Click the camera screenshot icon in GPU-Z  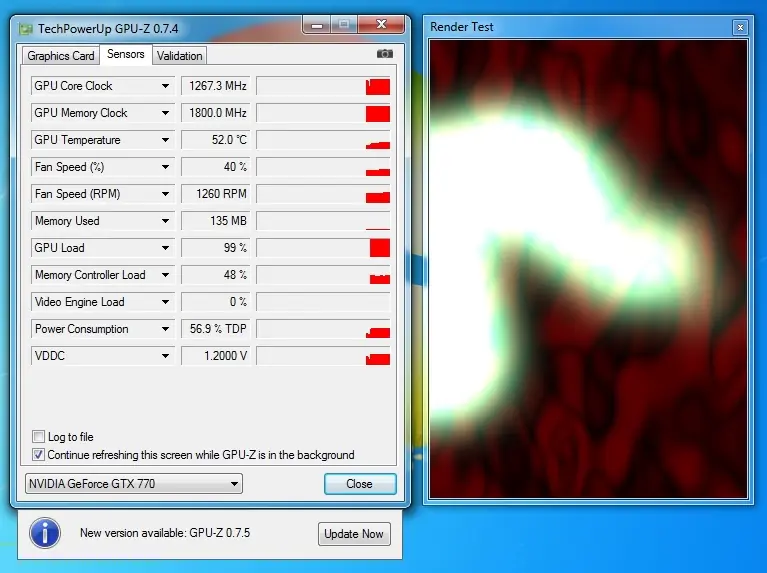point(384,54)
